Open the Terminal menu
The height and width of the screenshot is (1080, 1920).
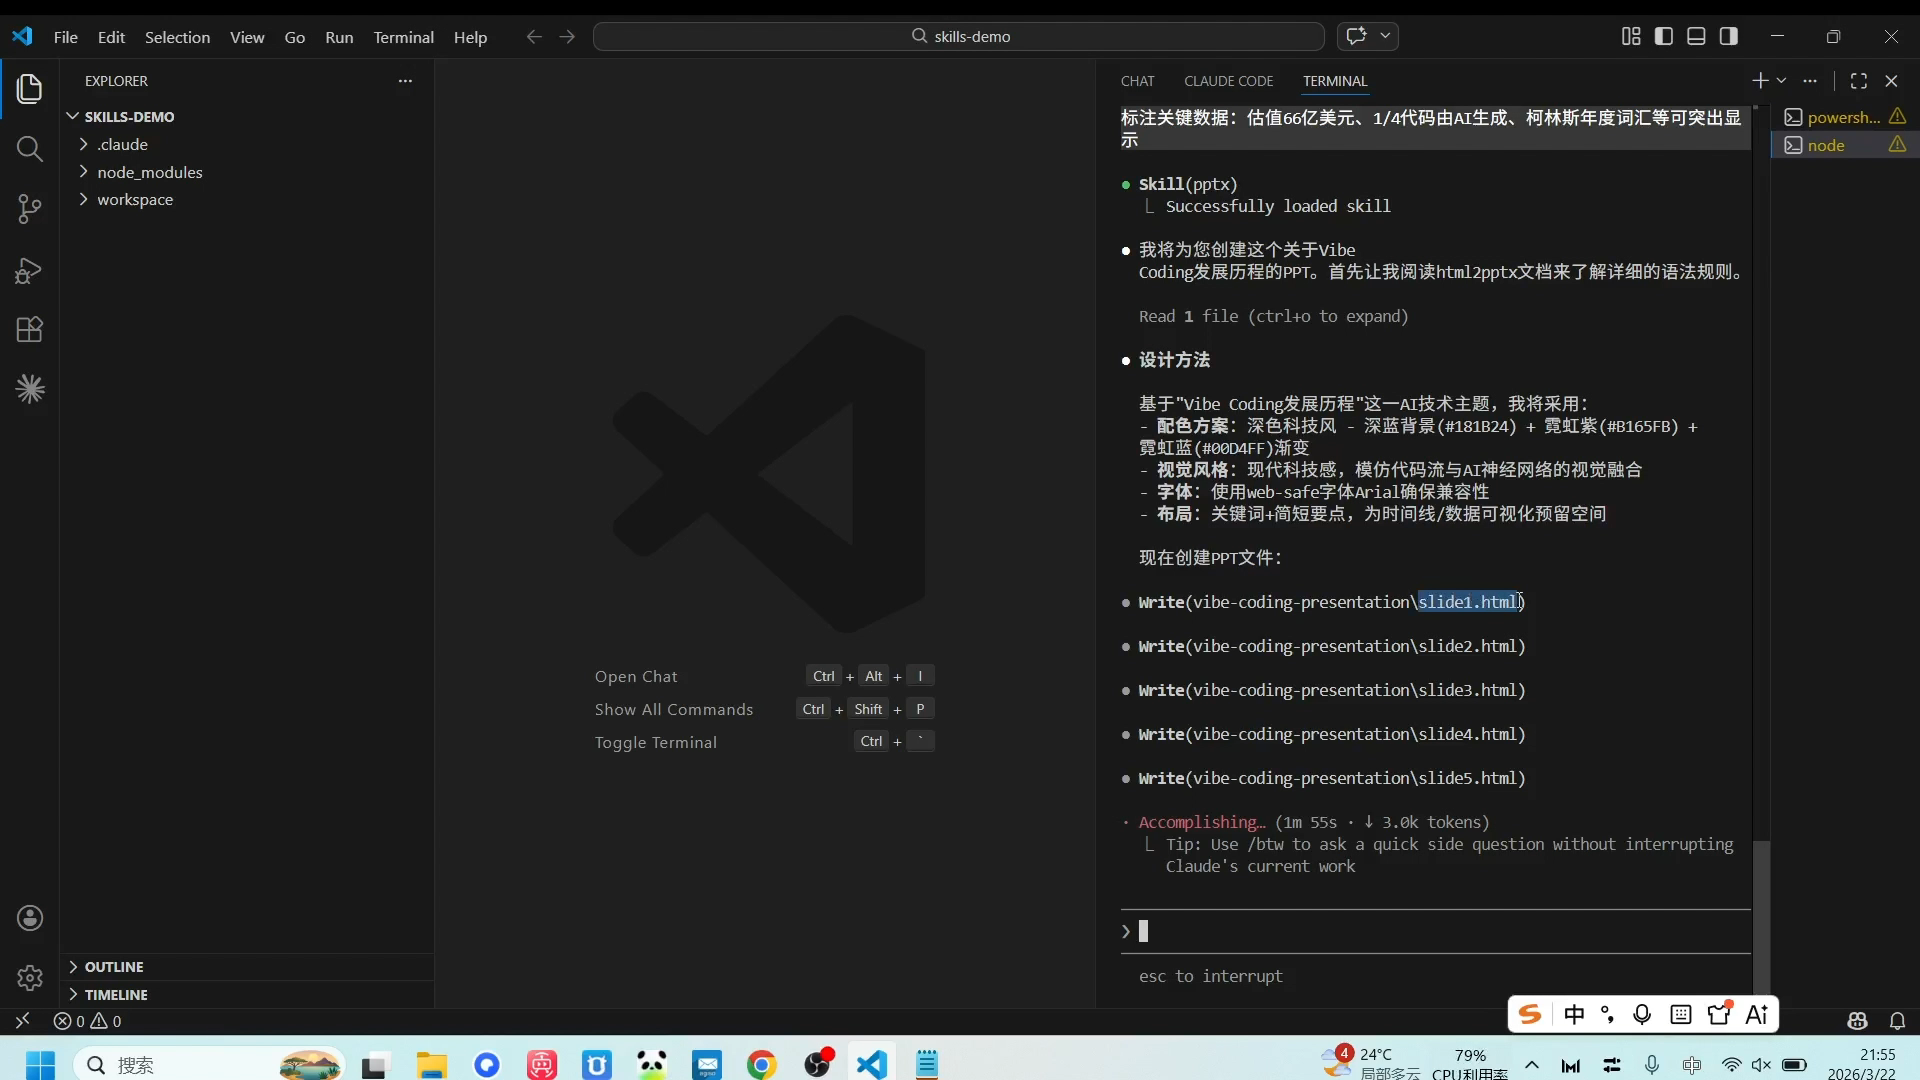click(x=403, y=37)
